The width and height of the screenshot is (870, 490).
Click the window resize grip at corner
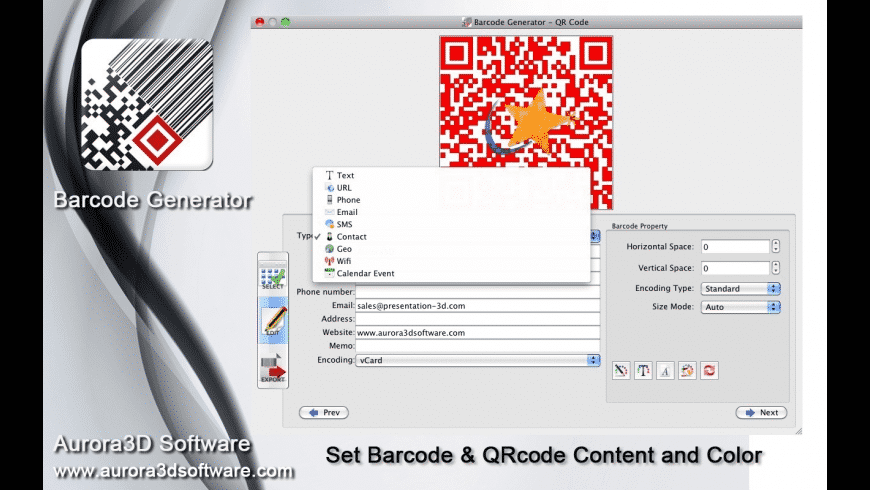pyautogui.click(x=798, y=431)
